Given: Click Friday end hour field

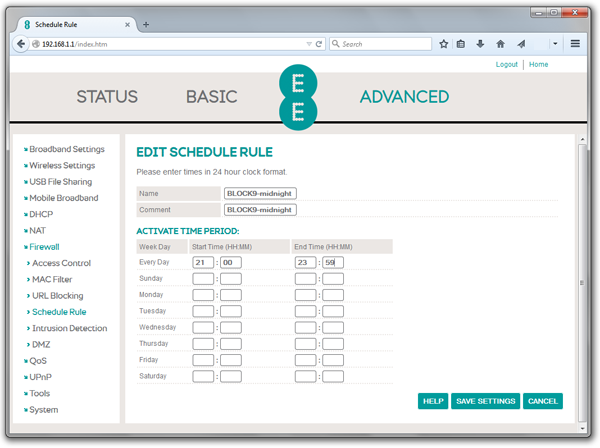Looking at the screenshot, I should pyautogui.click(x=305, y=360).
